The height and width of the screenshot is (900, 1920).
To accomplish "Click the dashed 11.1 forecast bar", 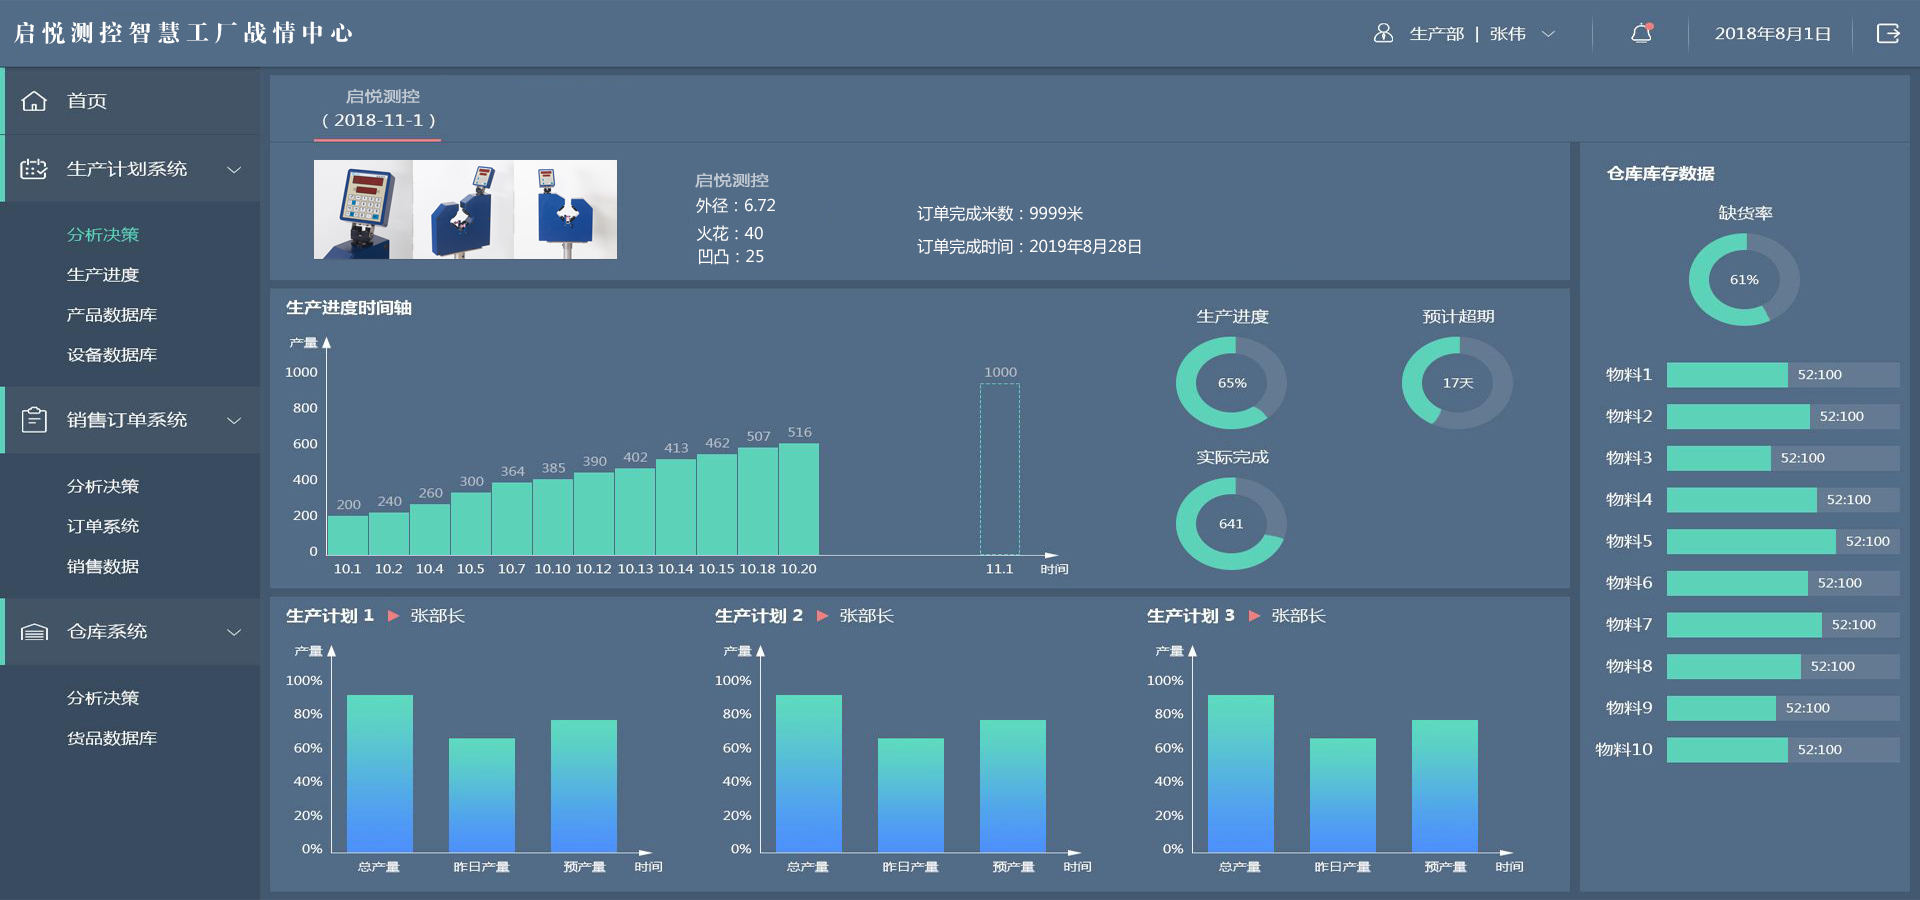I will coord(999,469).
